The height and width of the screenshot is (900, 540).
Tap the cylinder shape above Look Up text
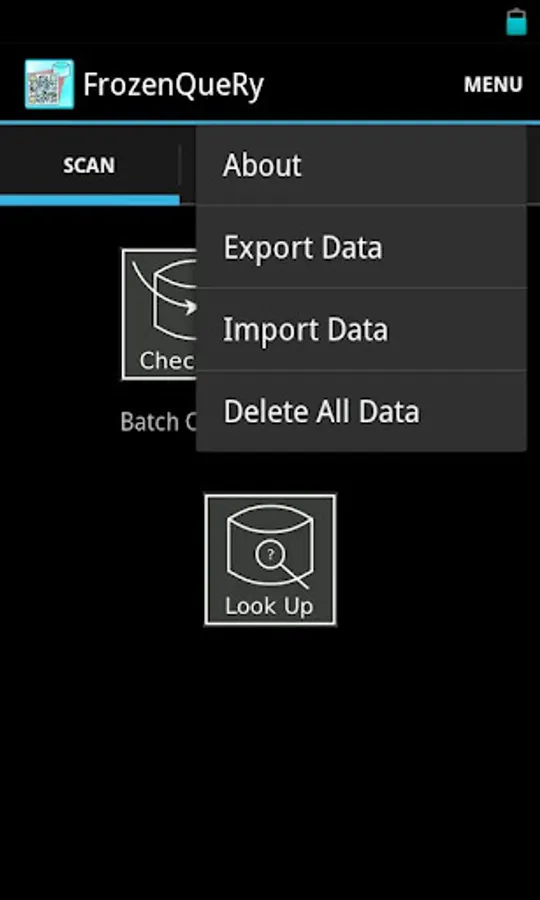(270, 546)
